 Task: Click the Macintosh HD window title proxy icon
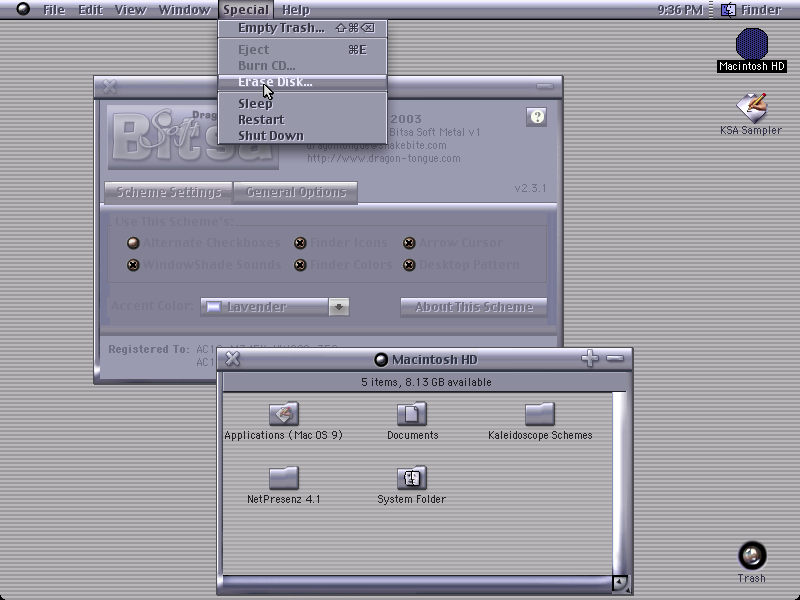[x=381, y=360]
